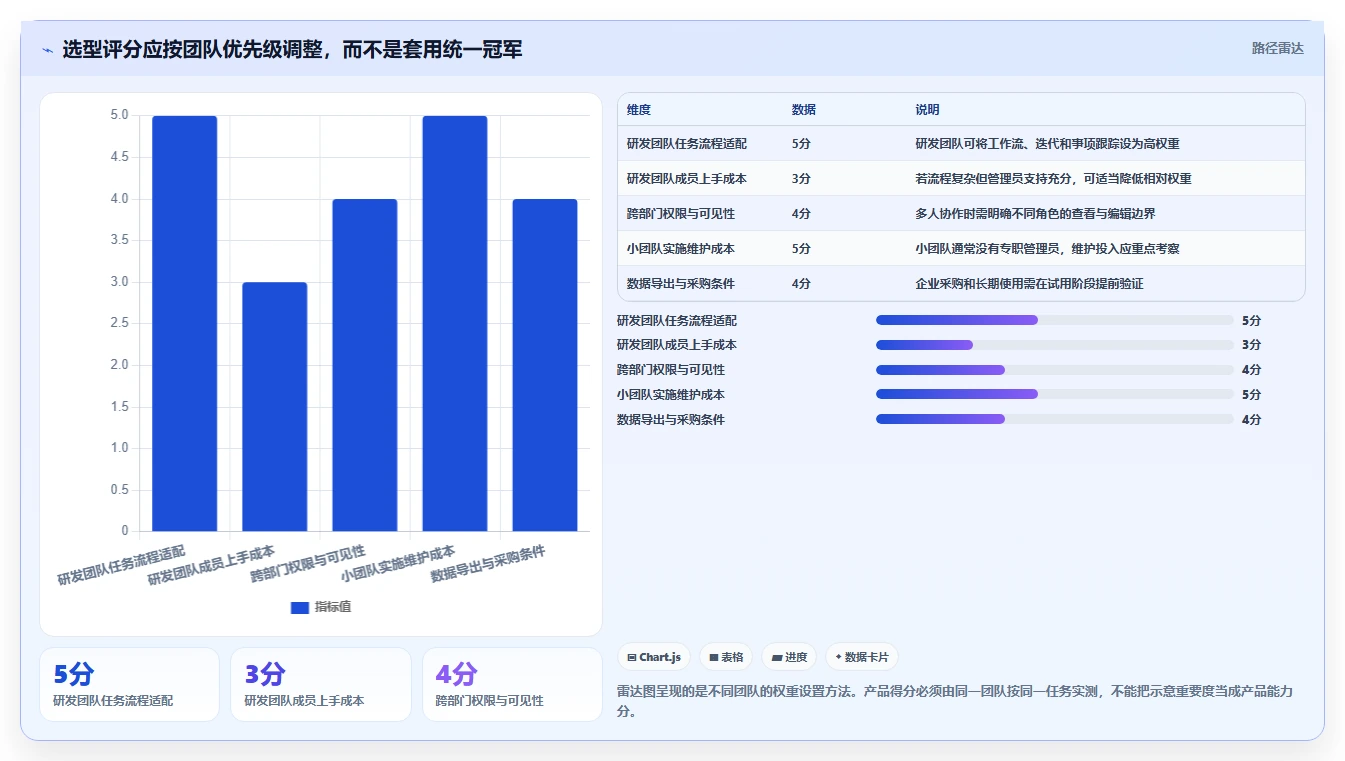Click the x-axis label 数据导出与采购条件

pyautogui.click(x=487, y=565)
